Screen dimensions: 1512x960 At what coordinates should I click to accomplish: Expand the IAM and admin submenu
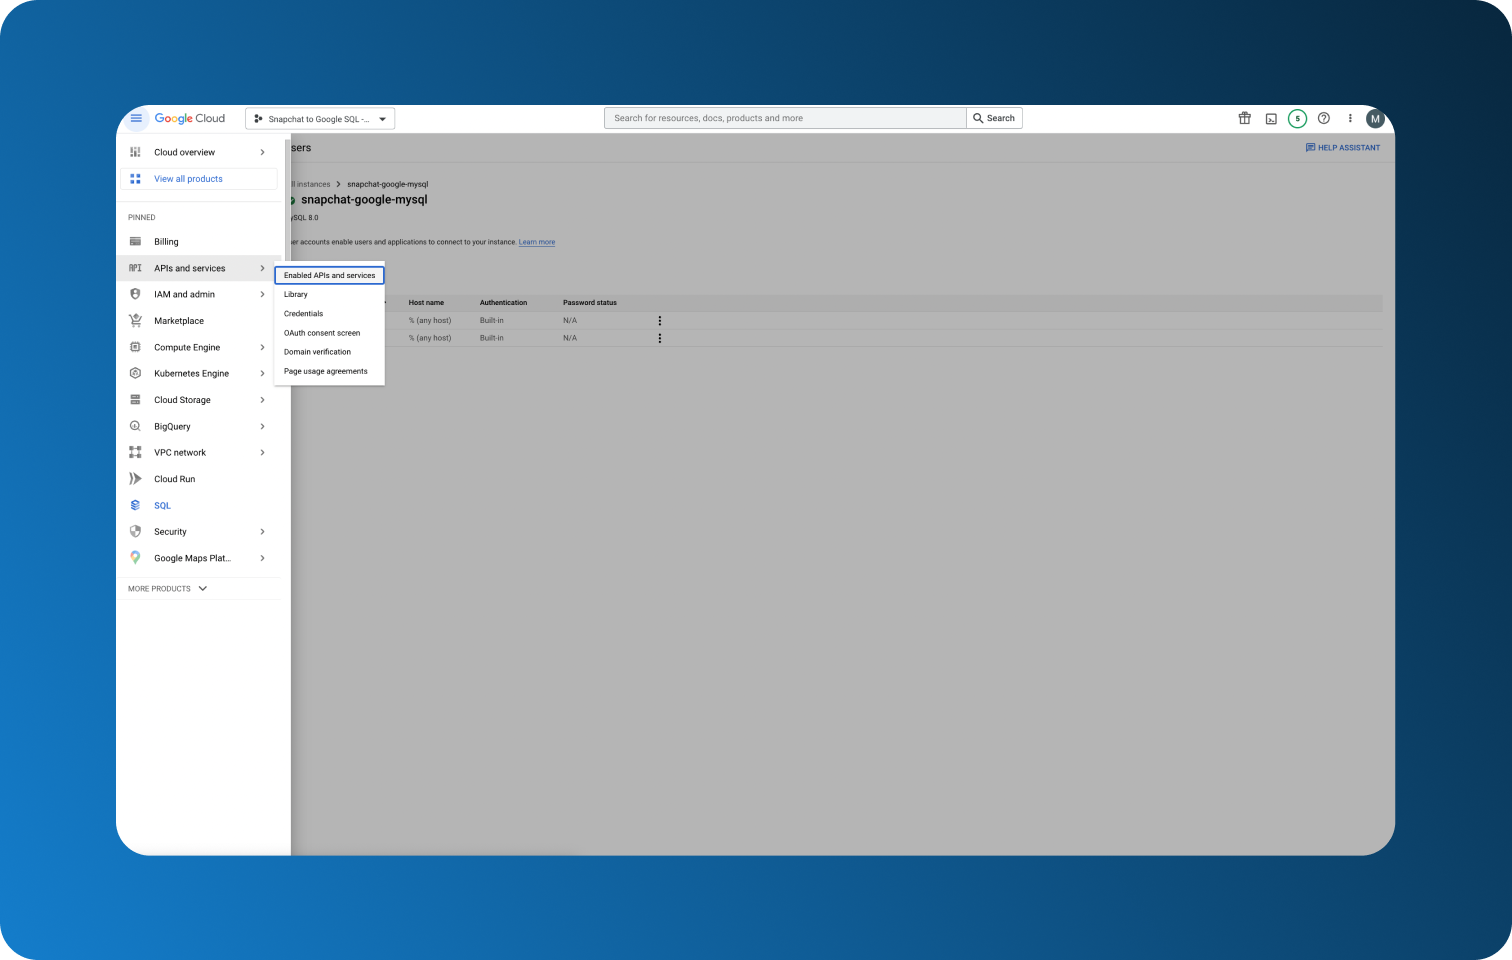(x=262, y=294)
